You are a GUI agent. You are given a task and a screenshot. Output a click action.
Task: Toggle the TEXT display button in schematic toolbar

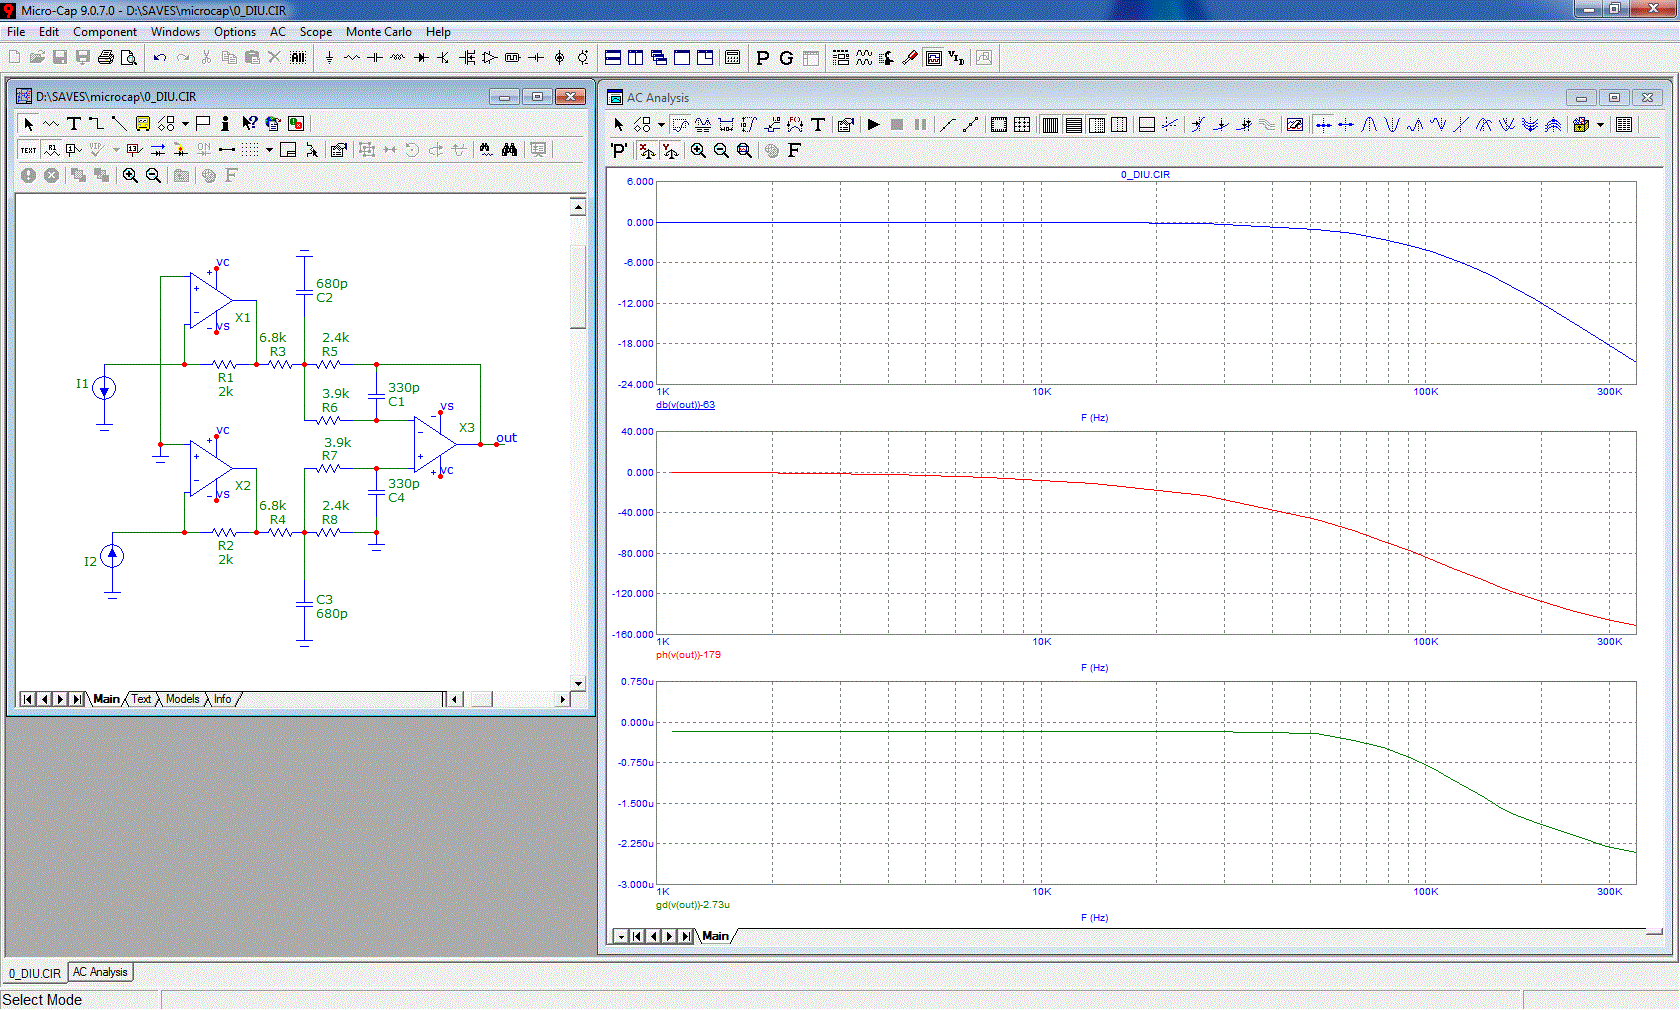[28, 149]
